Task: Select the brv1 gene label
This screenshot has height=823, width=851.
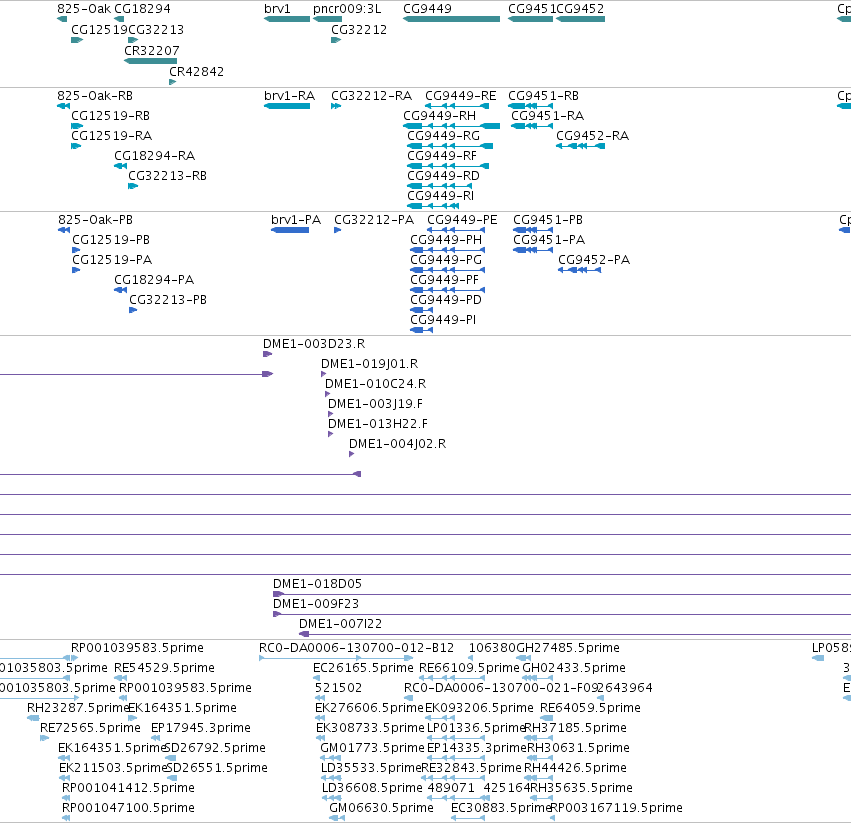Action: click(277, 9)
